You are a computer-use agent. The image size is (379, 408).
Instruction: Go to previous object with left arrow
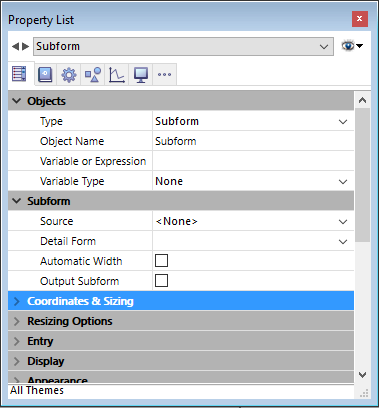[15, 46]
